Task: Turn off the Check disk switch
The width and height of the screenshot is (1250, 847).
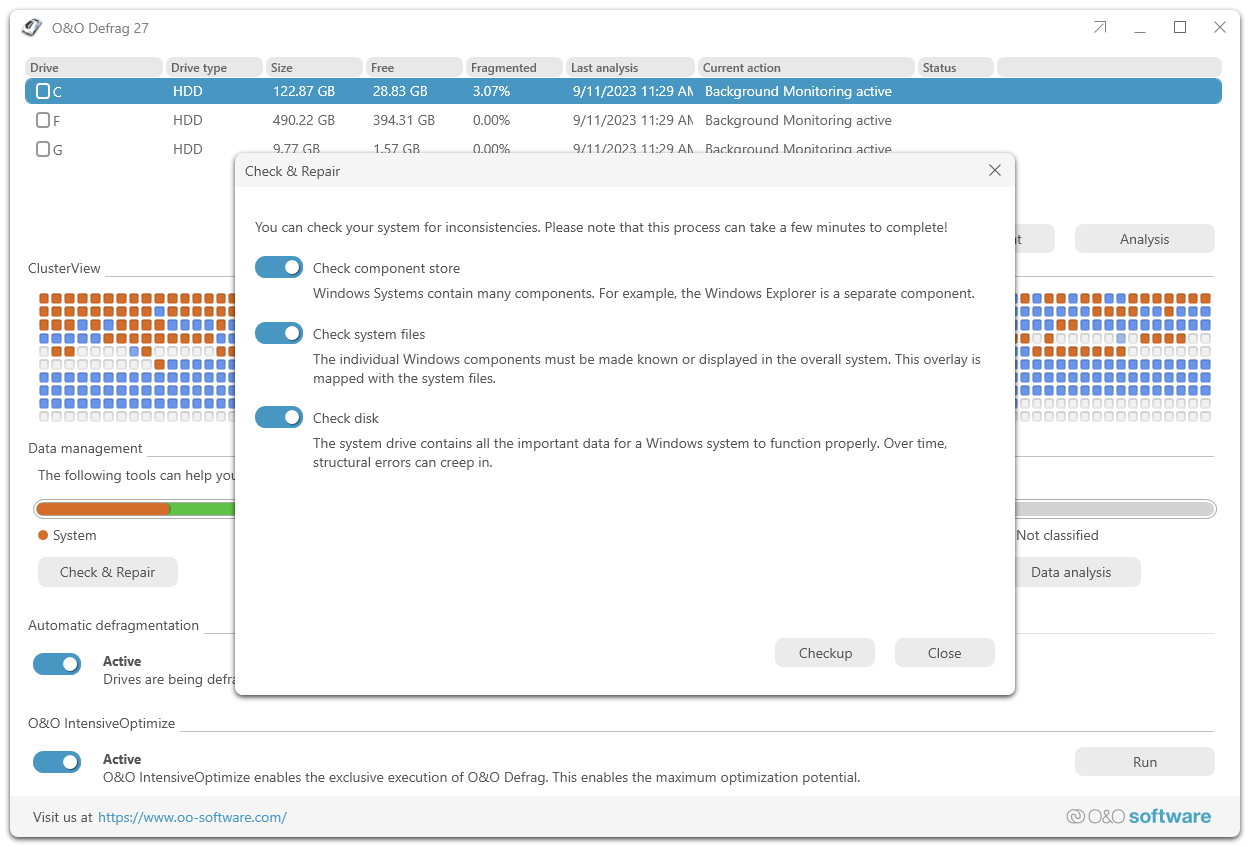Action: pos(279,417)
